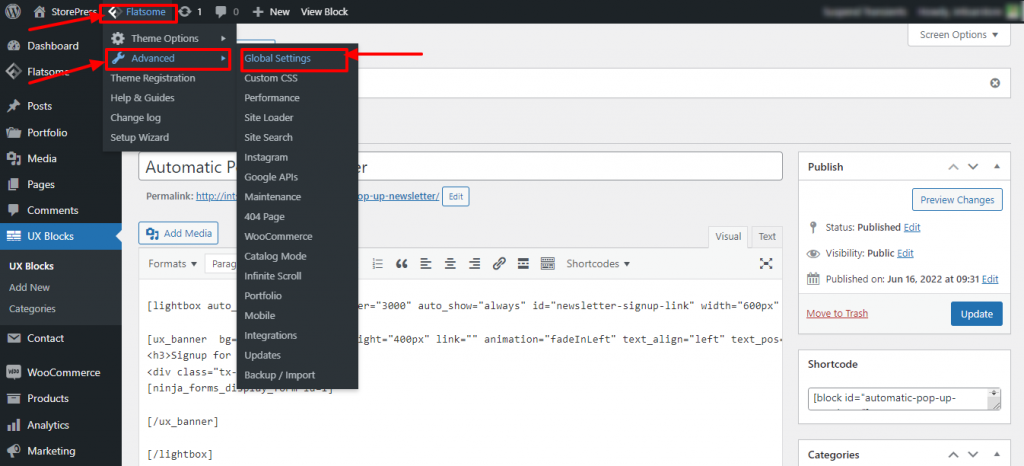Screen dimensions: 1024x466
Task: Switch to the Visual editor tab
Action: 728,237
